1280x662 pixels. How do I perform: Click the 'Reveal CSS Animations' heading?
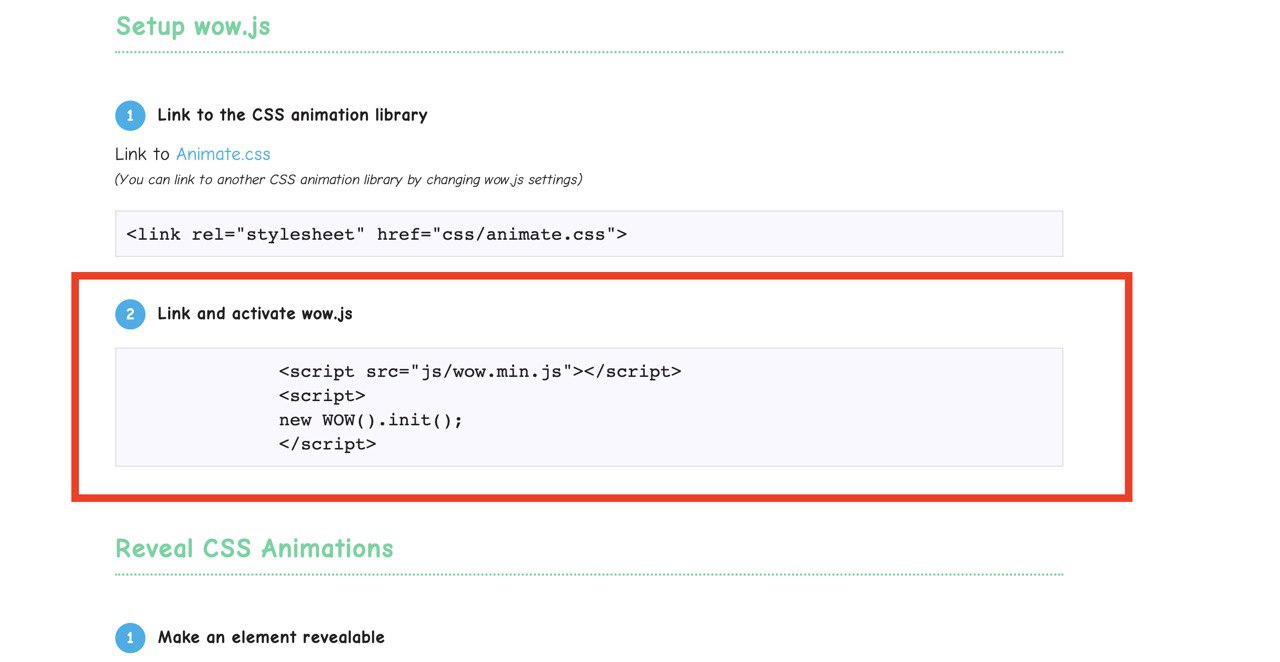coord(255,549)
